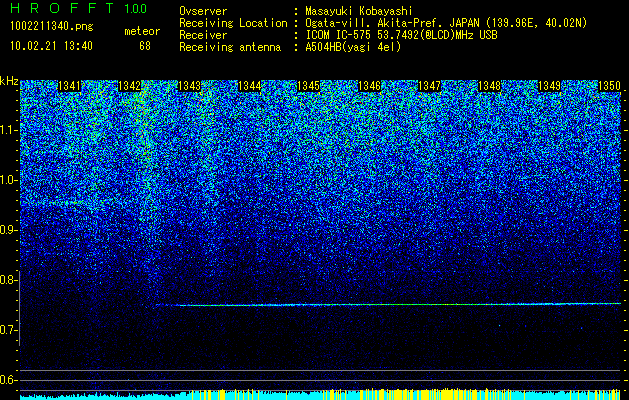
Task: Click the version number 1.0.0
Action: click(135, 8)
